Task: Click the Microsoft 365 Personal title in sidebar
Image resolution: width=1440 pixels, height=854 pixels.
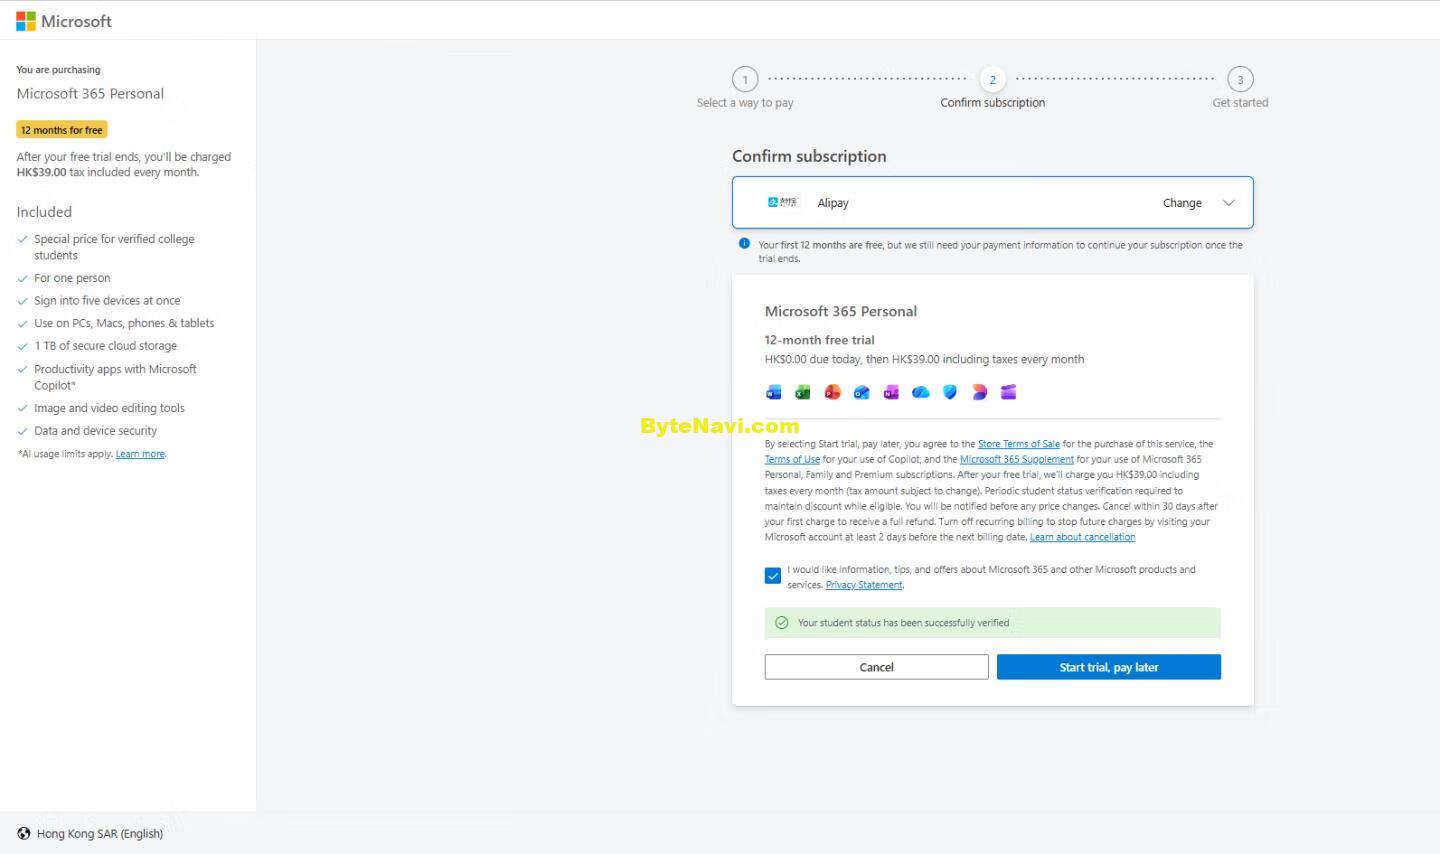Action: pos(90,94)
